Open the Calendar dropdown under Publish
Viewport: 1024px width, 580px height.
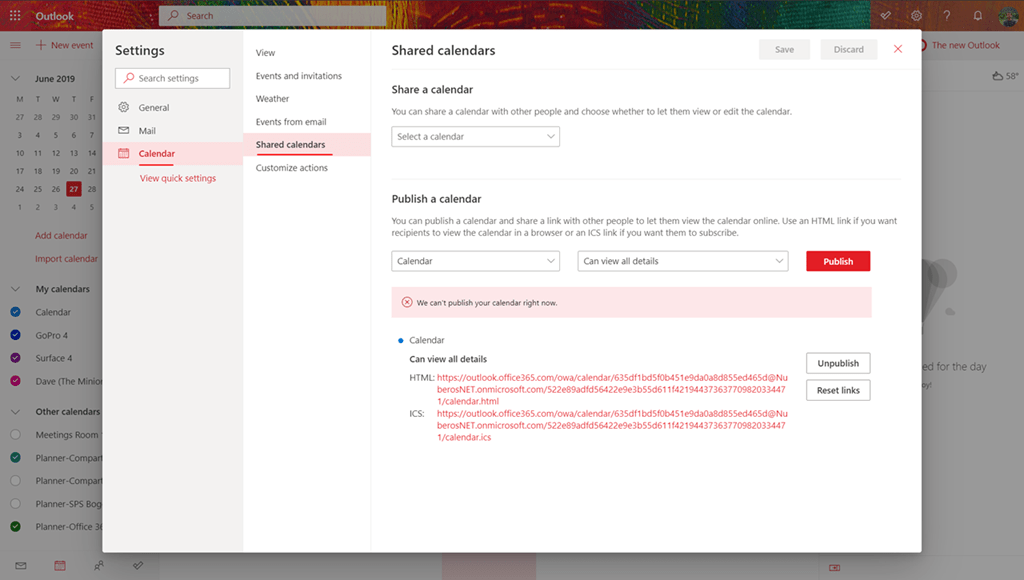click(475, 261)
